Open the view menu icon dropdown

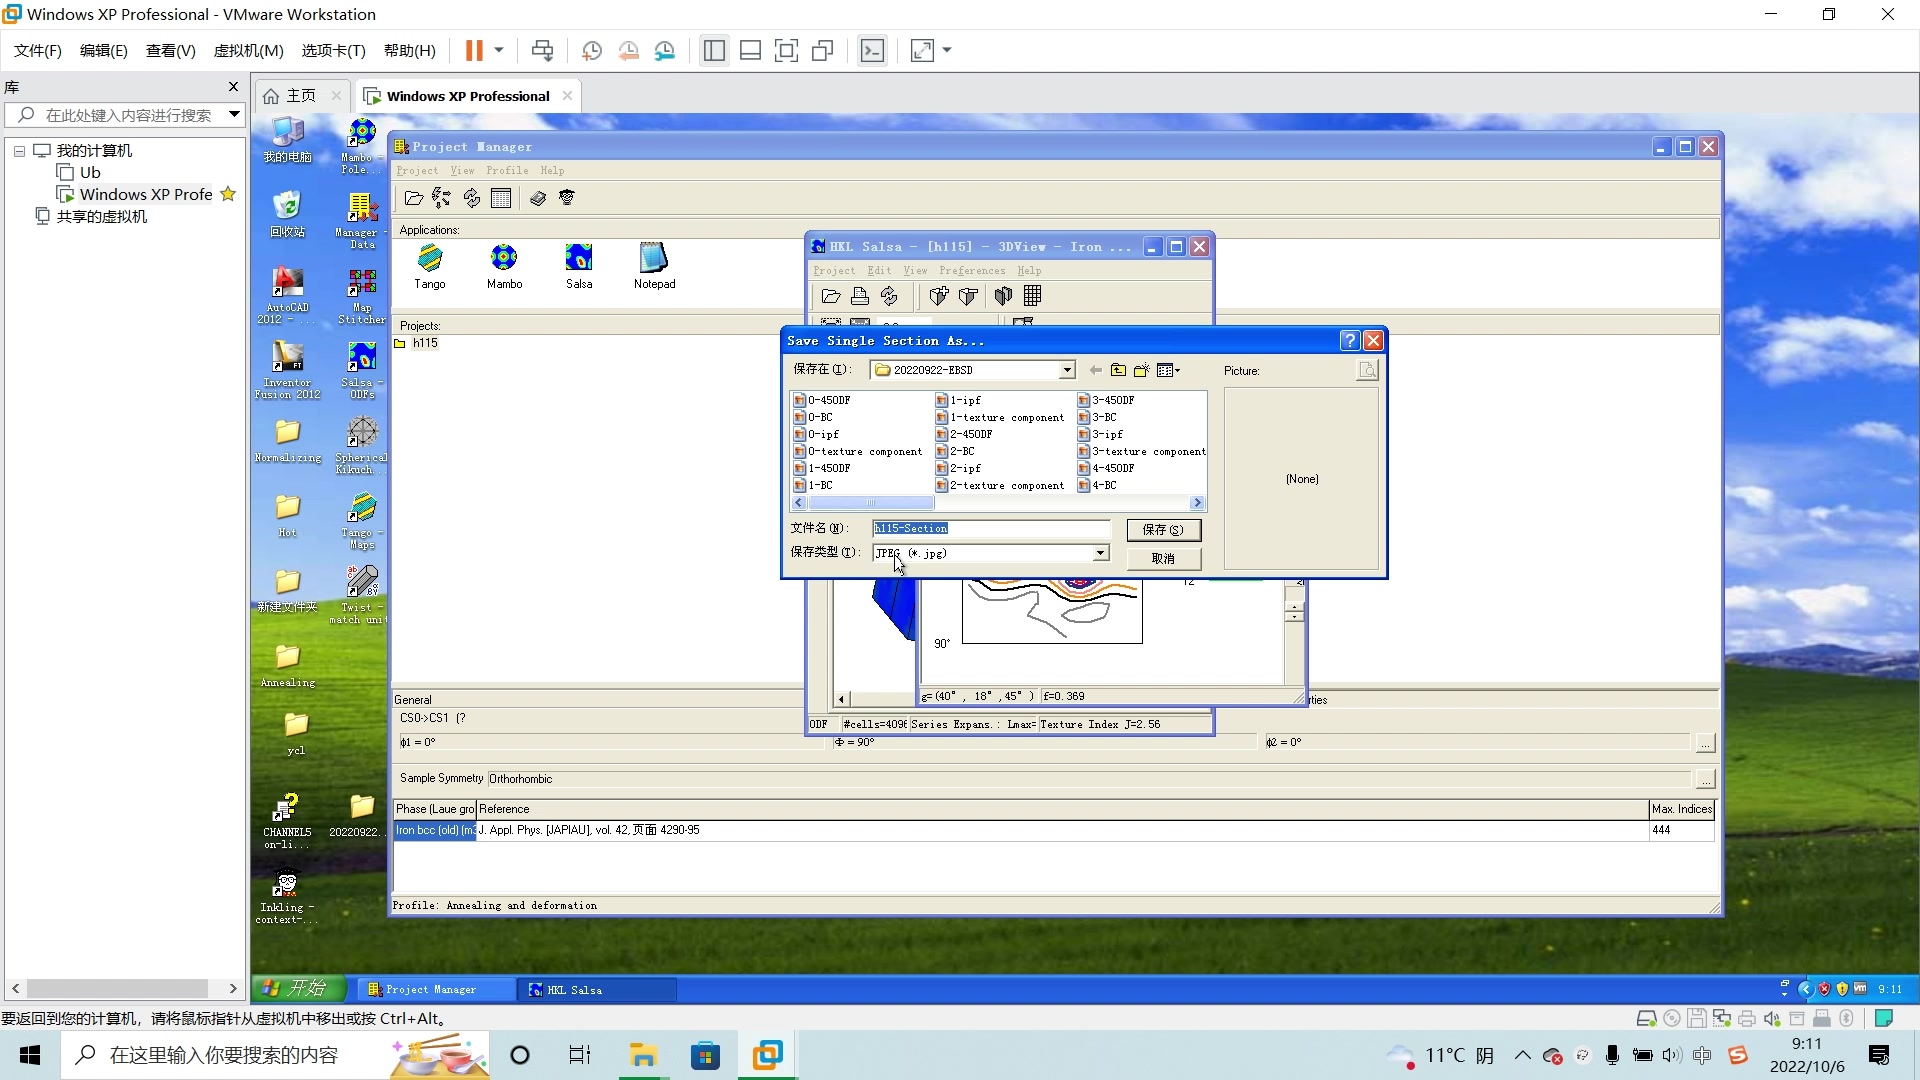1169,370
